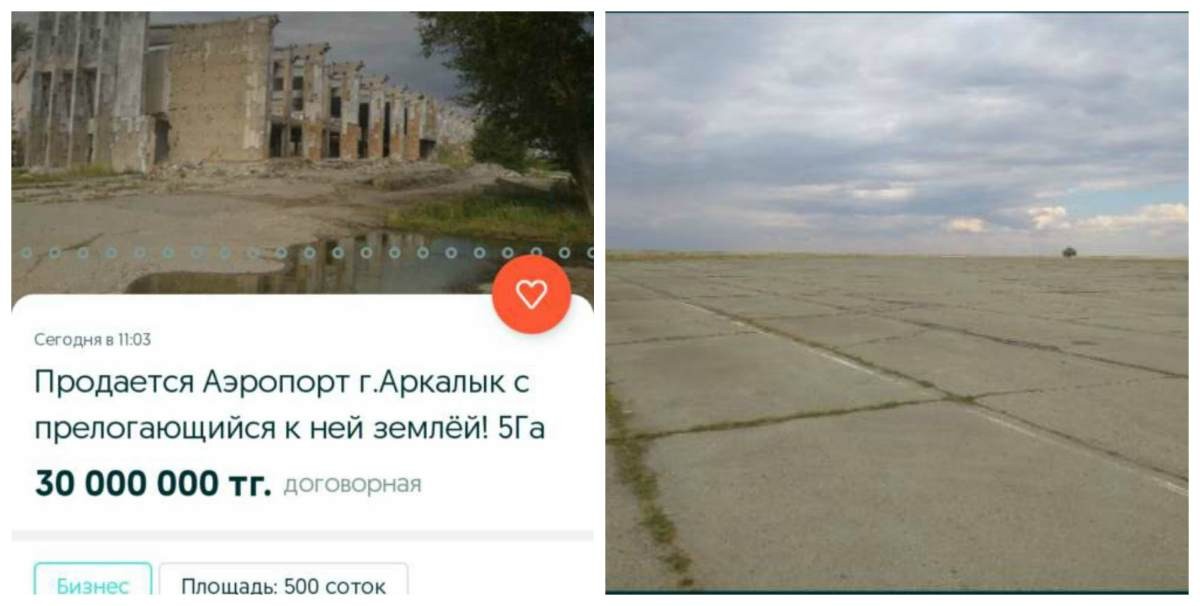Open the concrete runway slabs photo

[x=896, y=301]
